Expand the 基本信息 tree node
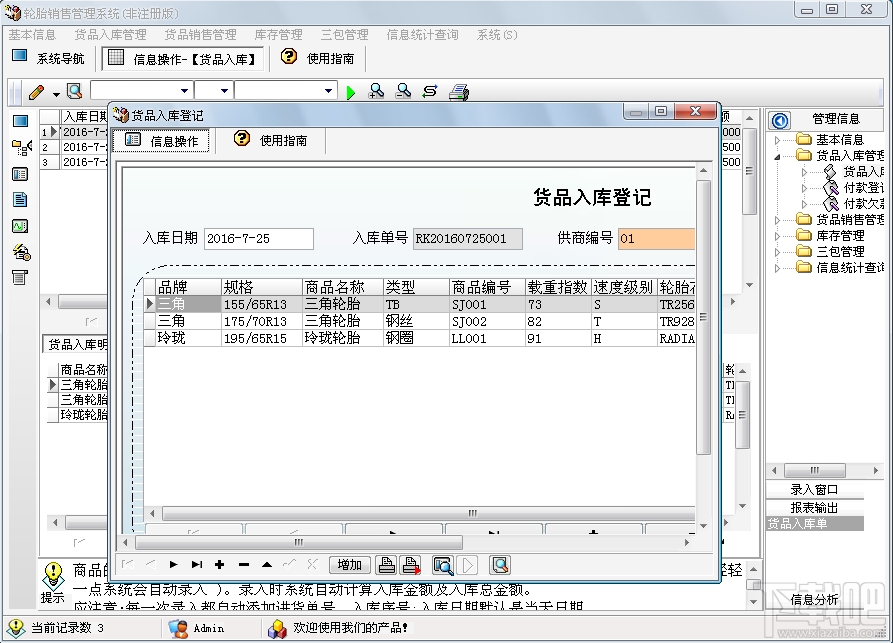893x643 pixels. point(777,140)
